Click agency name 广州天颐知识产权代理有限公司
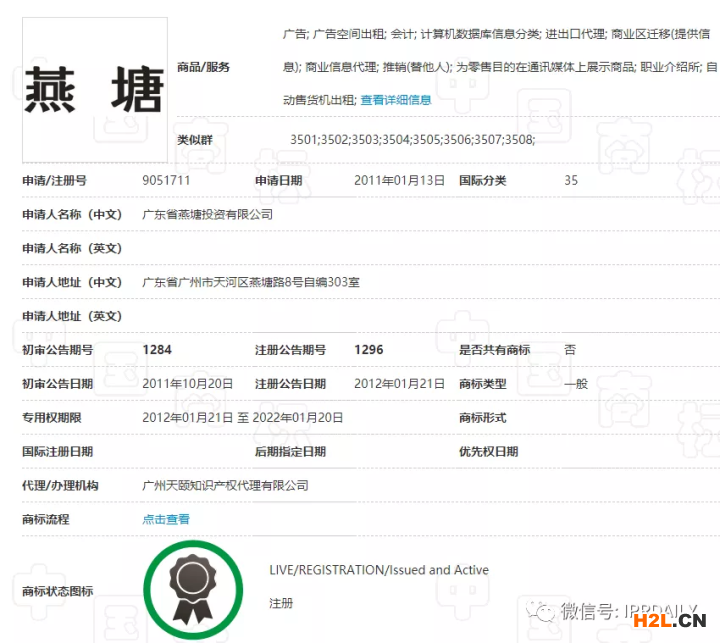This screenshot has width=720, height=643. pos(225,486)
